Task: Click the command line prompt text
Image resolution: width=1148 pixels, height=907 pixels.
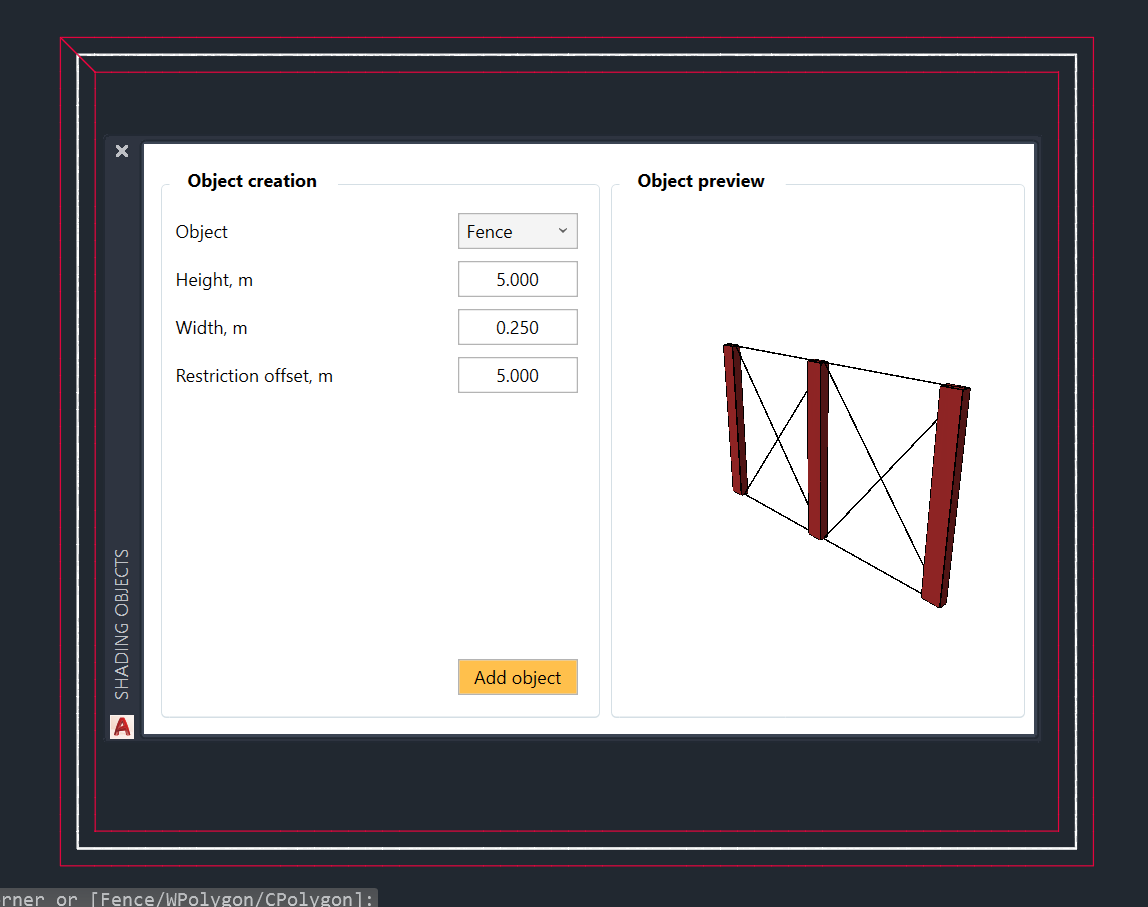Action: [188, 898]
